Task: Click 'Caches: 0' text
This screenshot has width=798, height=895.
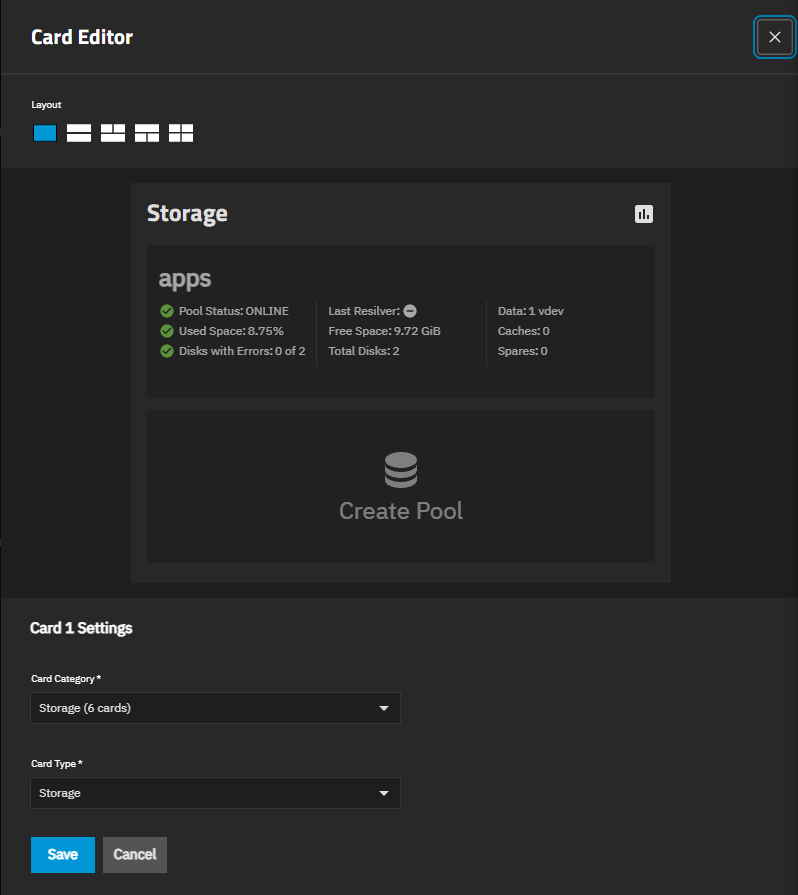Action: pyautogui.click(x=523, y=331)
